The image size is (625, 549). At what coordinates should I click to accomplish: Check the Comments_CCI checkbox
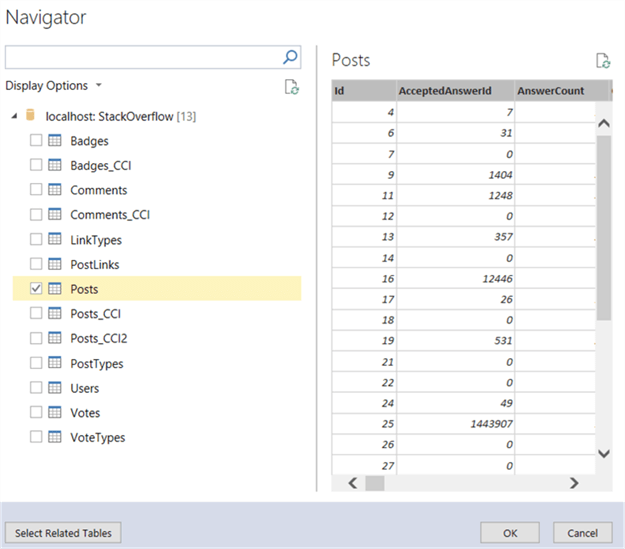(x=36, y=214)
